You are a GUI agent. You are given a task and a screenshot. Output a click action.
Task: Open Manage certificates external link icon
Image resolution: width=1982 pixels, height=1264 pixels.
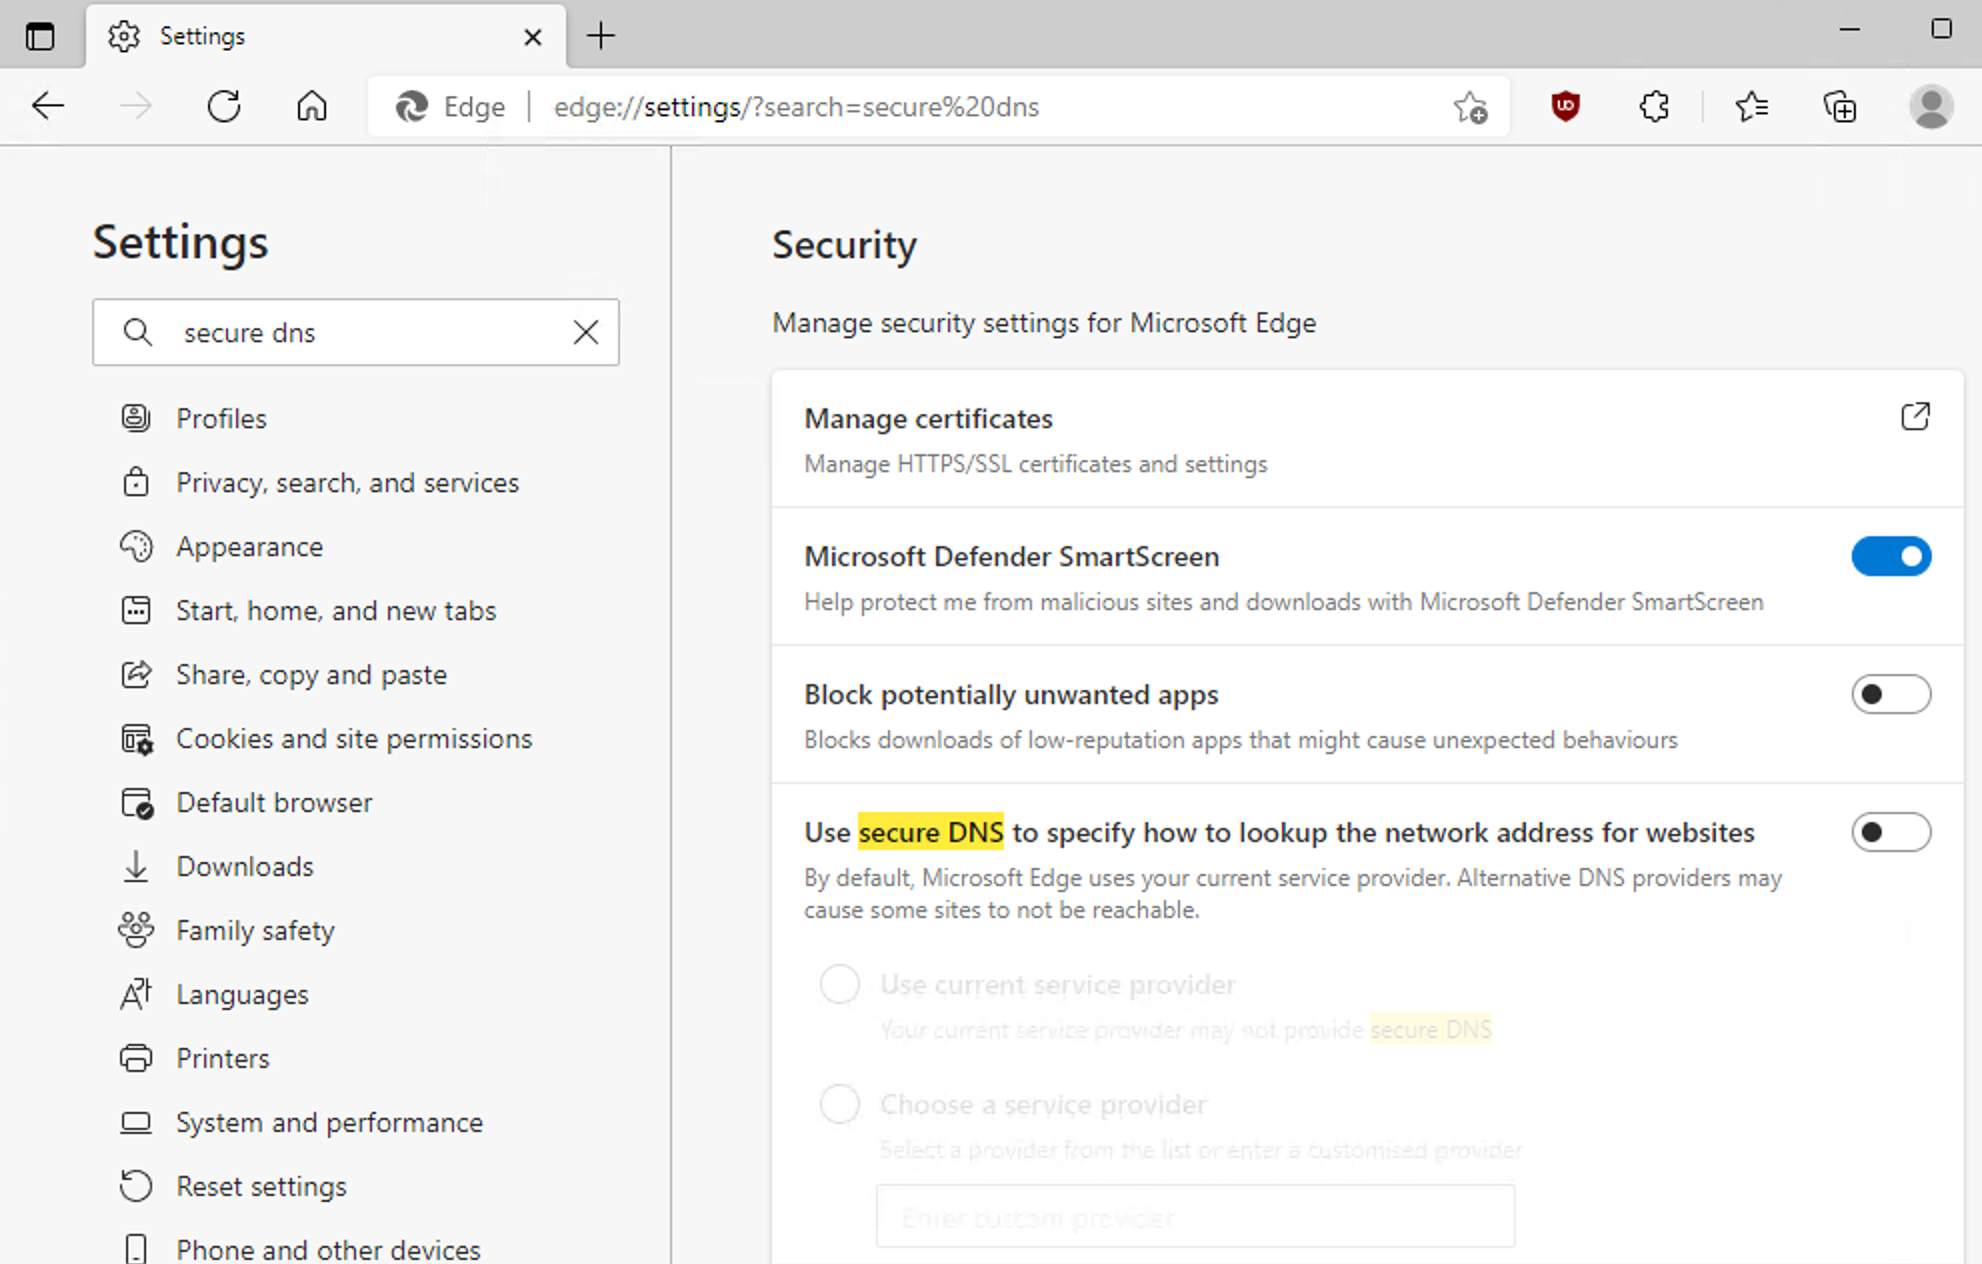point(1915,417)
